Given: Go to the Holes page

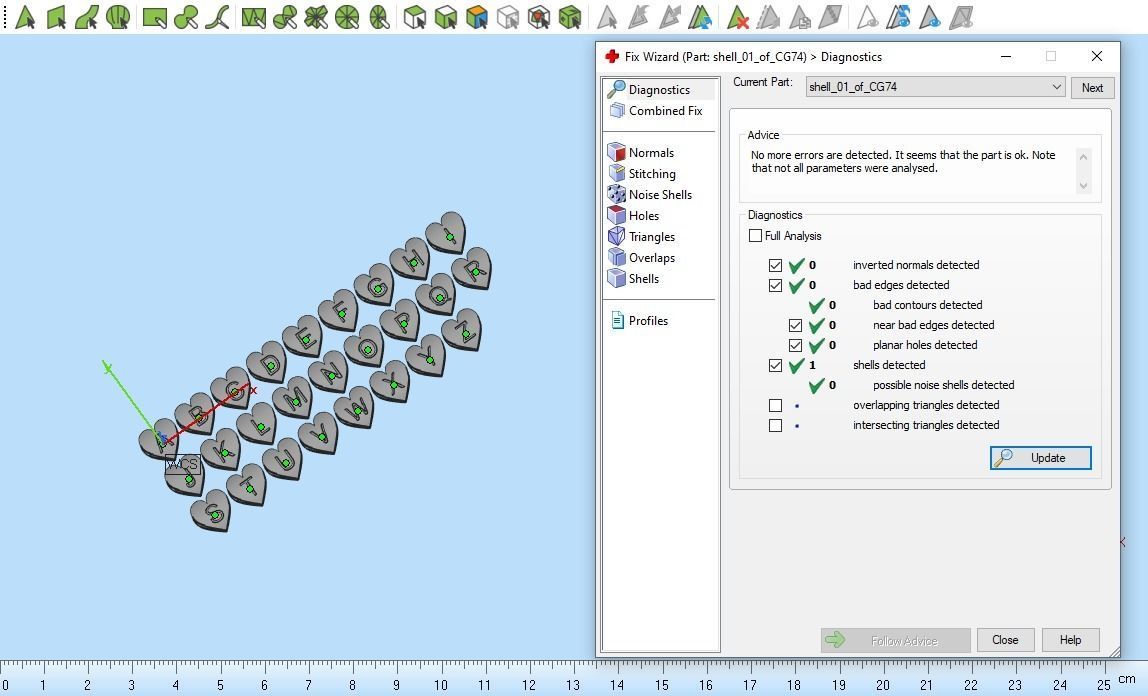Looking at the screenshot, I should tap(644, 216).
